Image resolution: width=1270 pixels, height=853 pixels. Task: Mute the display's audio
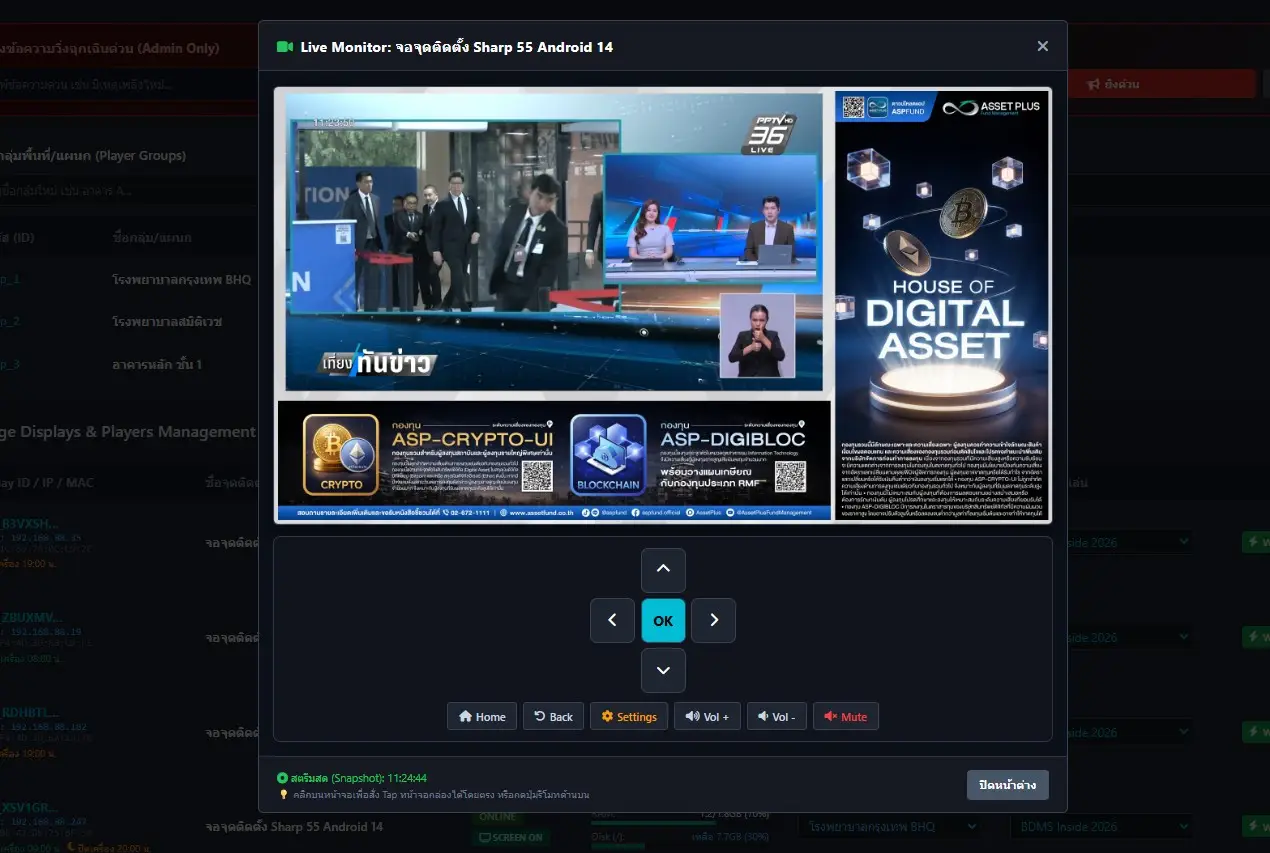click(845, 716)
